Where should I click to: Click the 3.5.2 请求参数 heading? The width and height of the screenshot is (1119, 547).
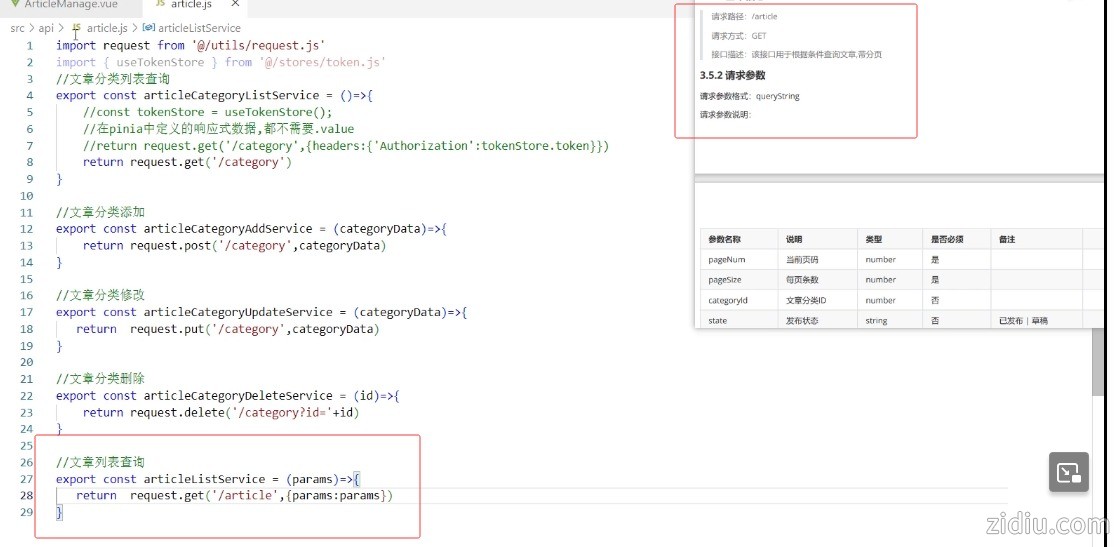coord(733,75)
